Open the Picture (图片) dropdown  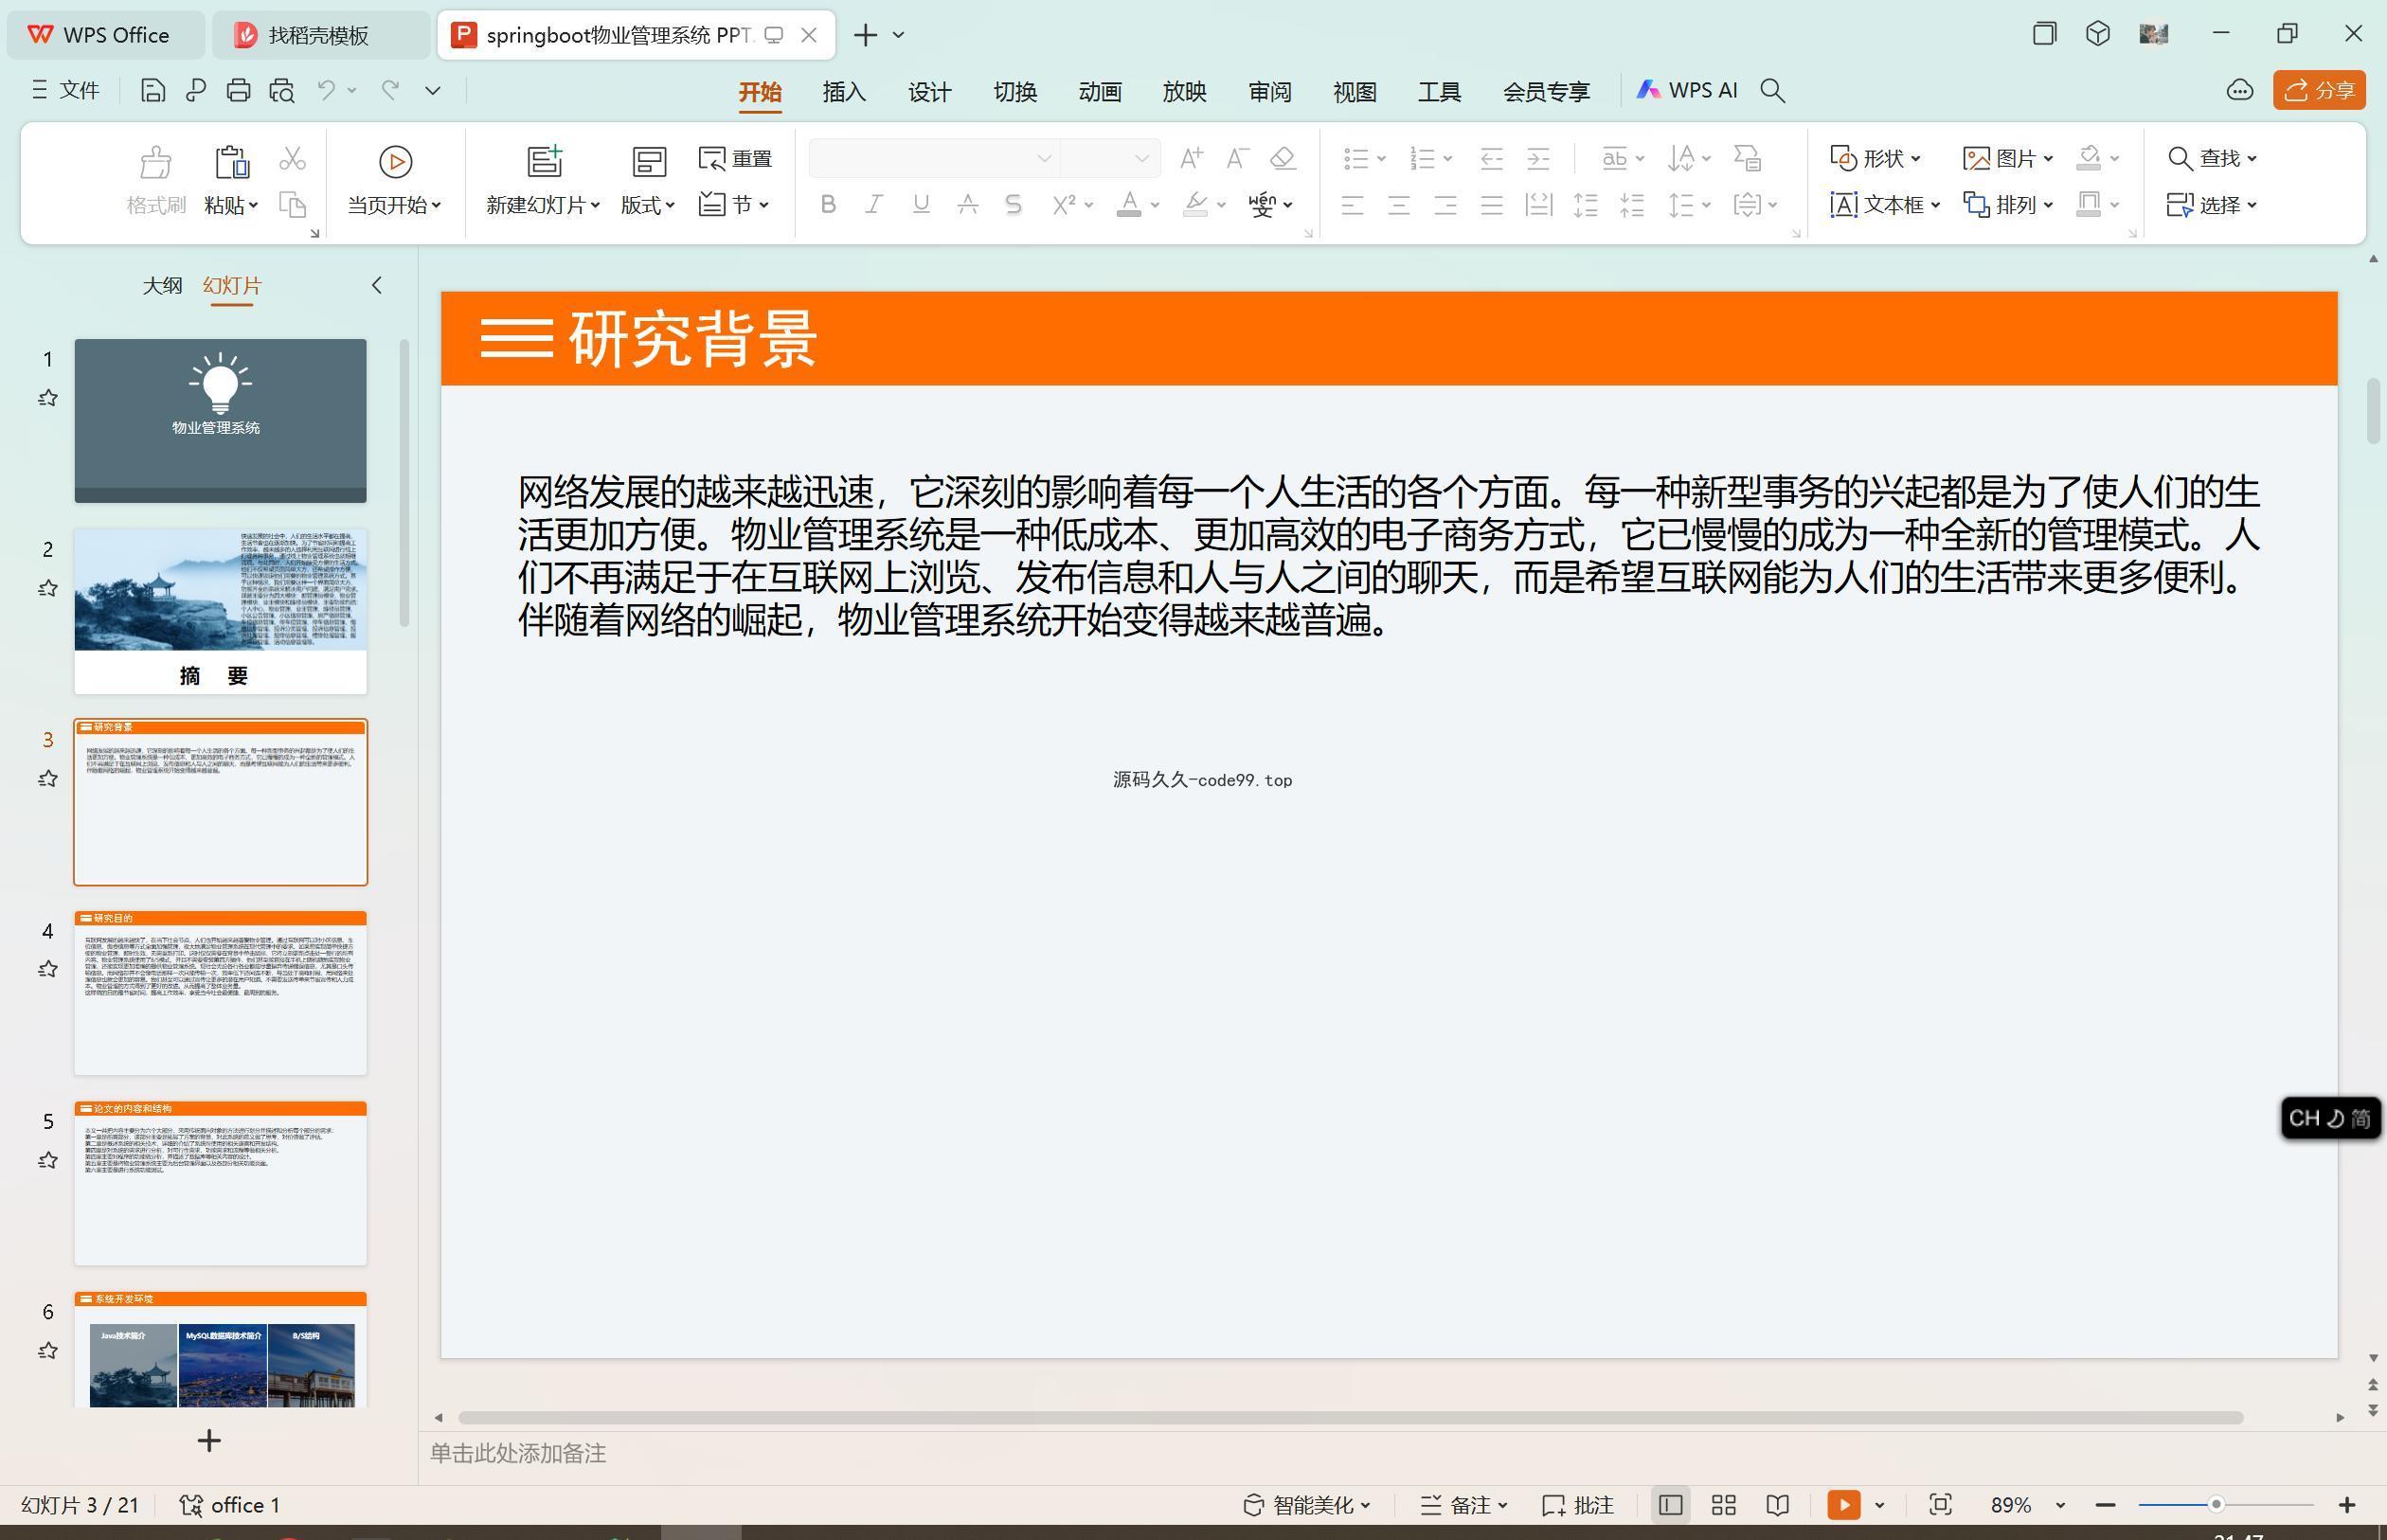pos(2008,158)
